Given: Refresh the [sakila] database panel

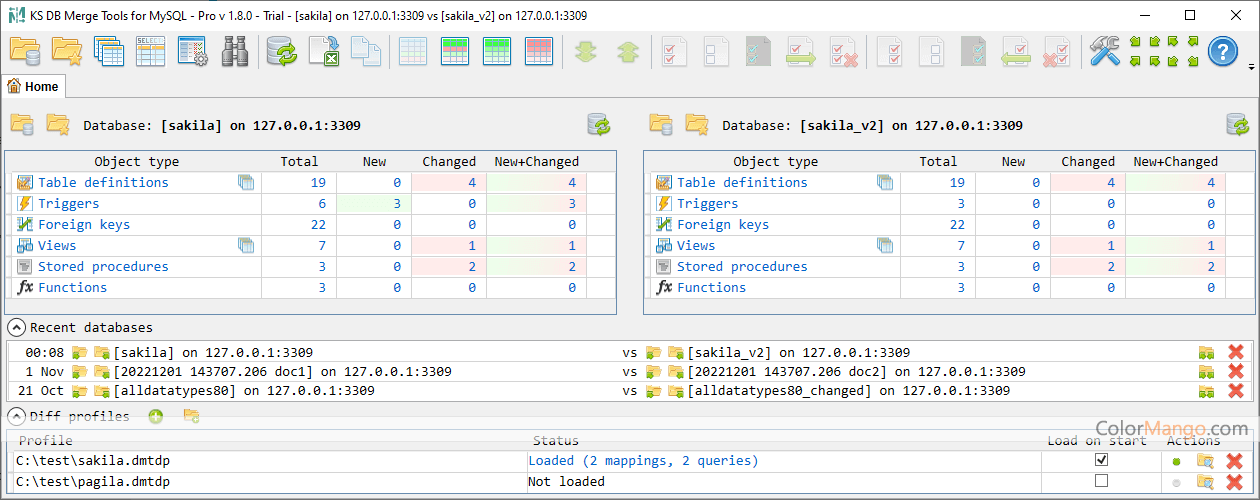Looking at the screenshot, I should (x=599, y=125).
